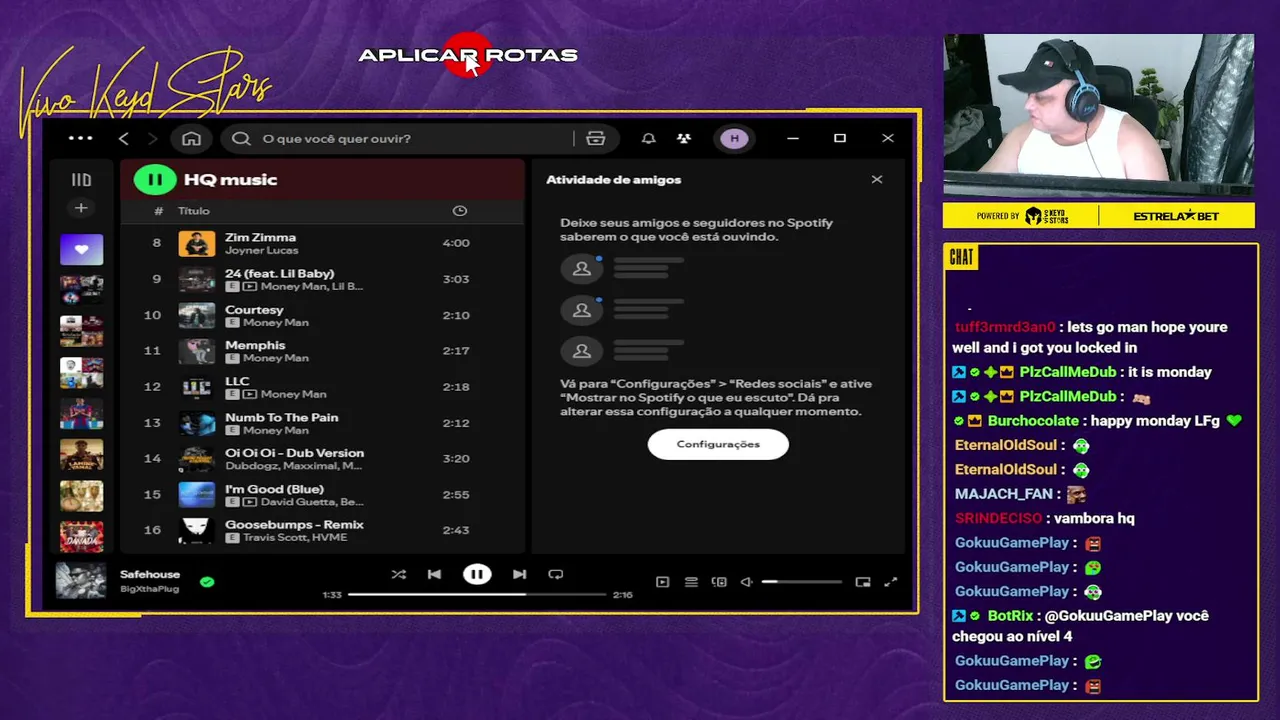Focus the 'O que você quer ouvir?' search field

(400, 138)
